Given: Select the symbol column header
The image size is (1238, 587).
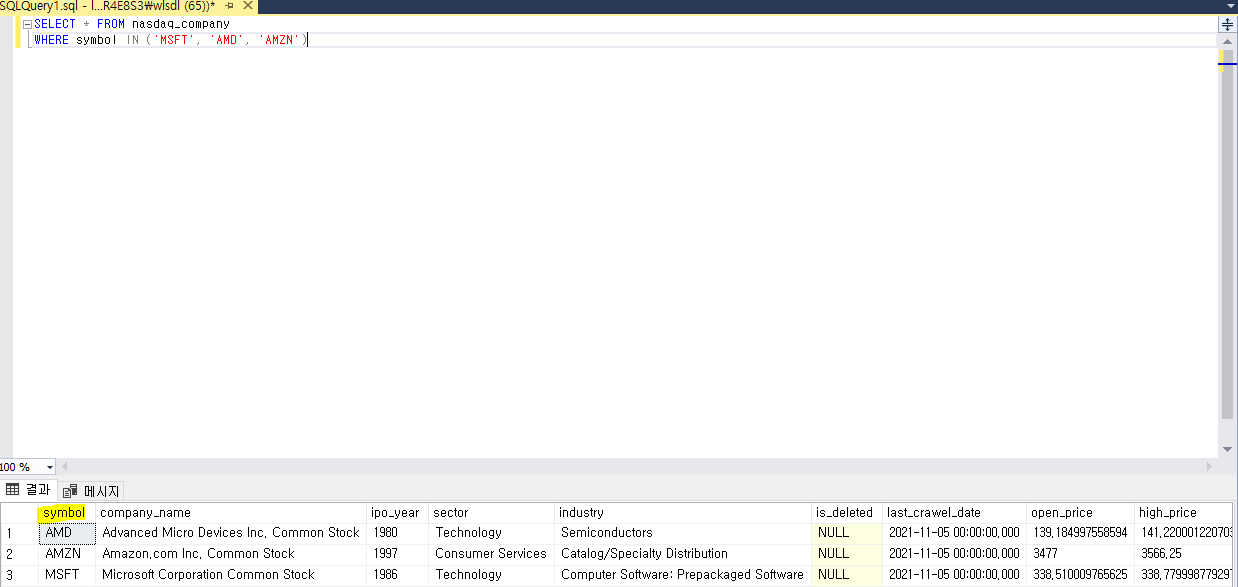Looking at the screenshot, I should 66,512.
